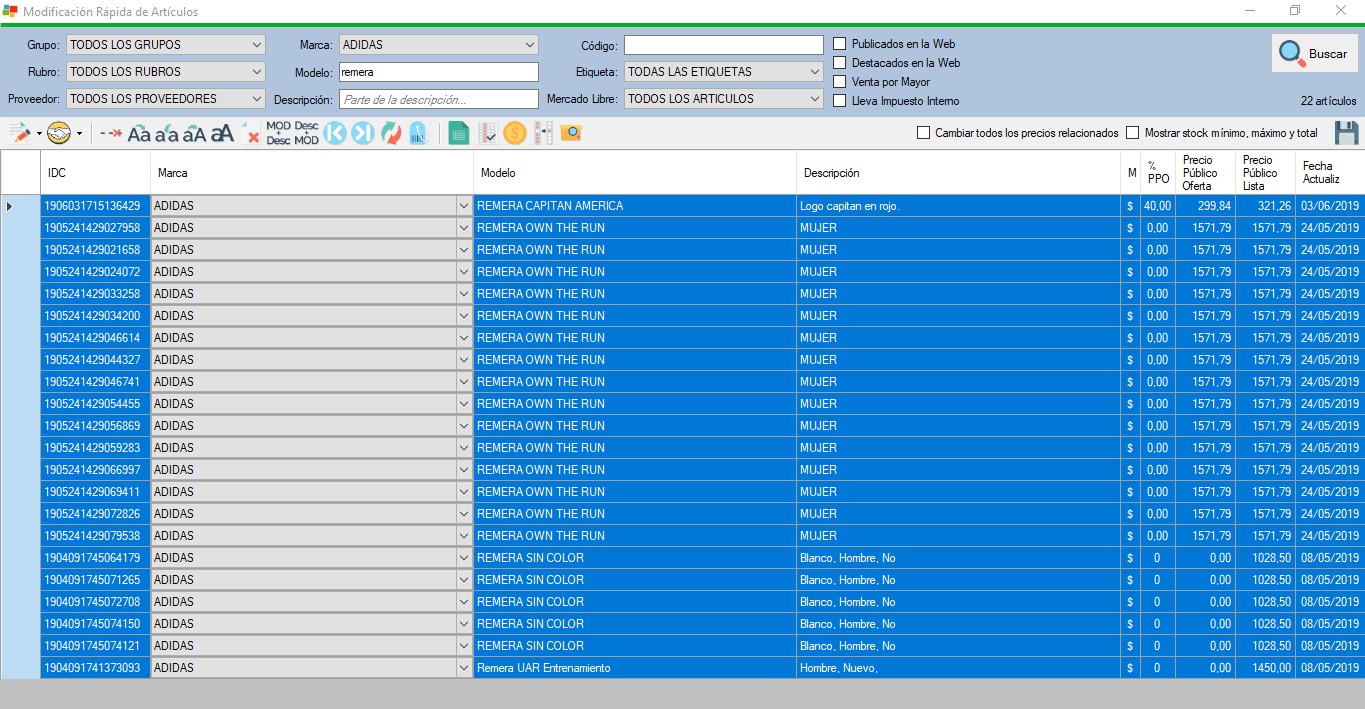Check 'Cambiar todos los precios relacionados'
Viewport: 1365px width, 709px height.
click(x=924, y=133)
